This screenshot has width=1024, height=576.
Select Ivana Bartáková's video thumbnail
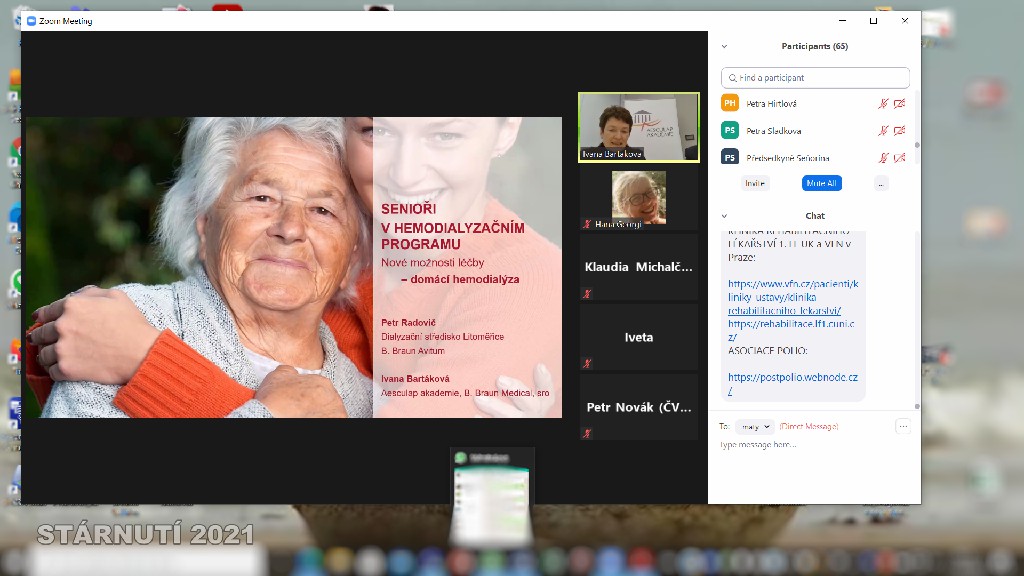pos(638,127)
